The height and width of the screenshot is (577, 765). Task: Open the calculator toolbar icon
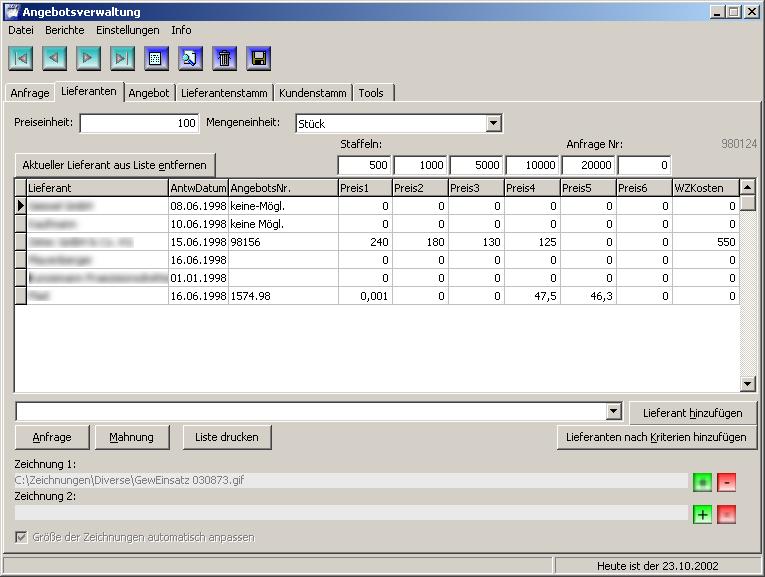point(156,59)
